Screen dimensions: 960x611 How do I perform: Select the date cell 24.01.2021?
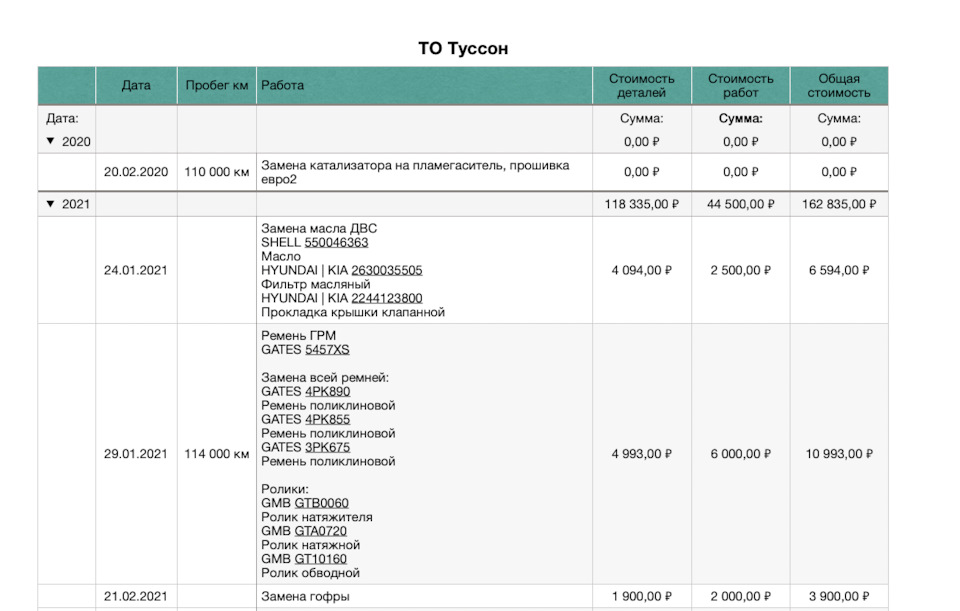(x=136, y=270)
